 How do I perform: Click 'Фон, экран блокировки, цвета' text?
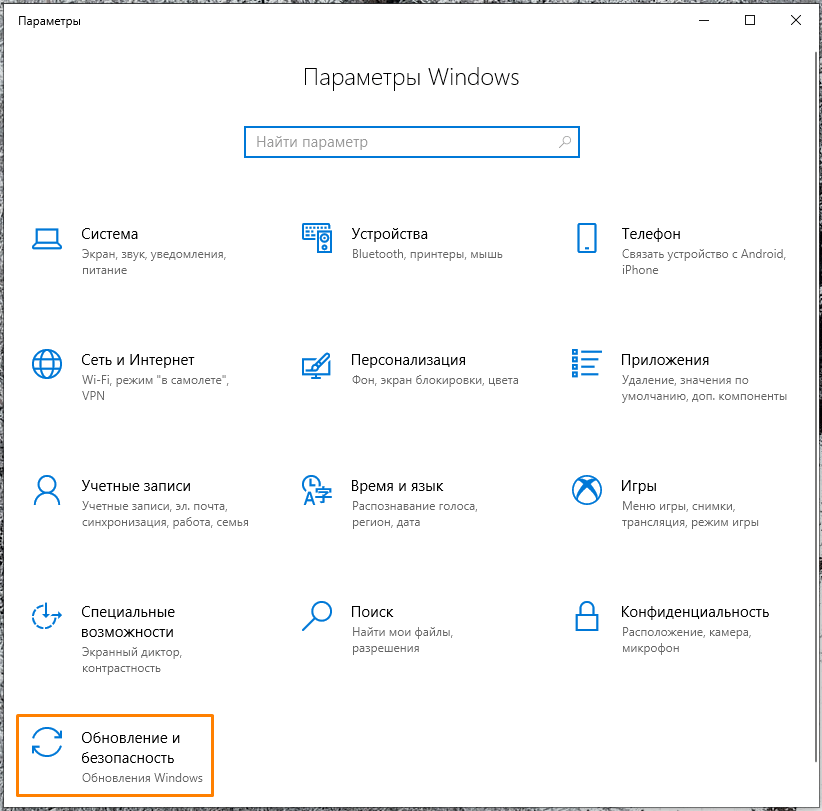tap(435, 380)
